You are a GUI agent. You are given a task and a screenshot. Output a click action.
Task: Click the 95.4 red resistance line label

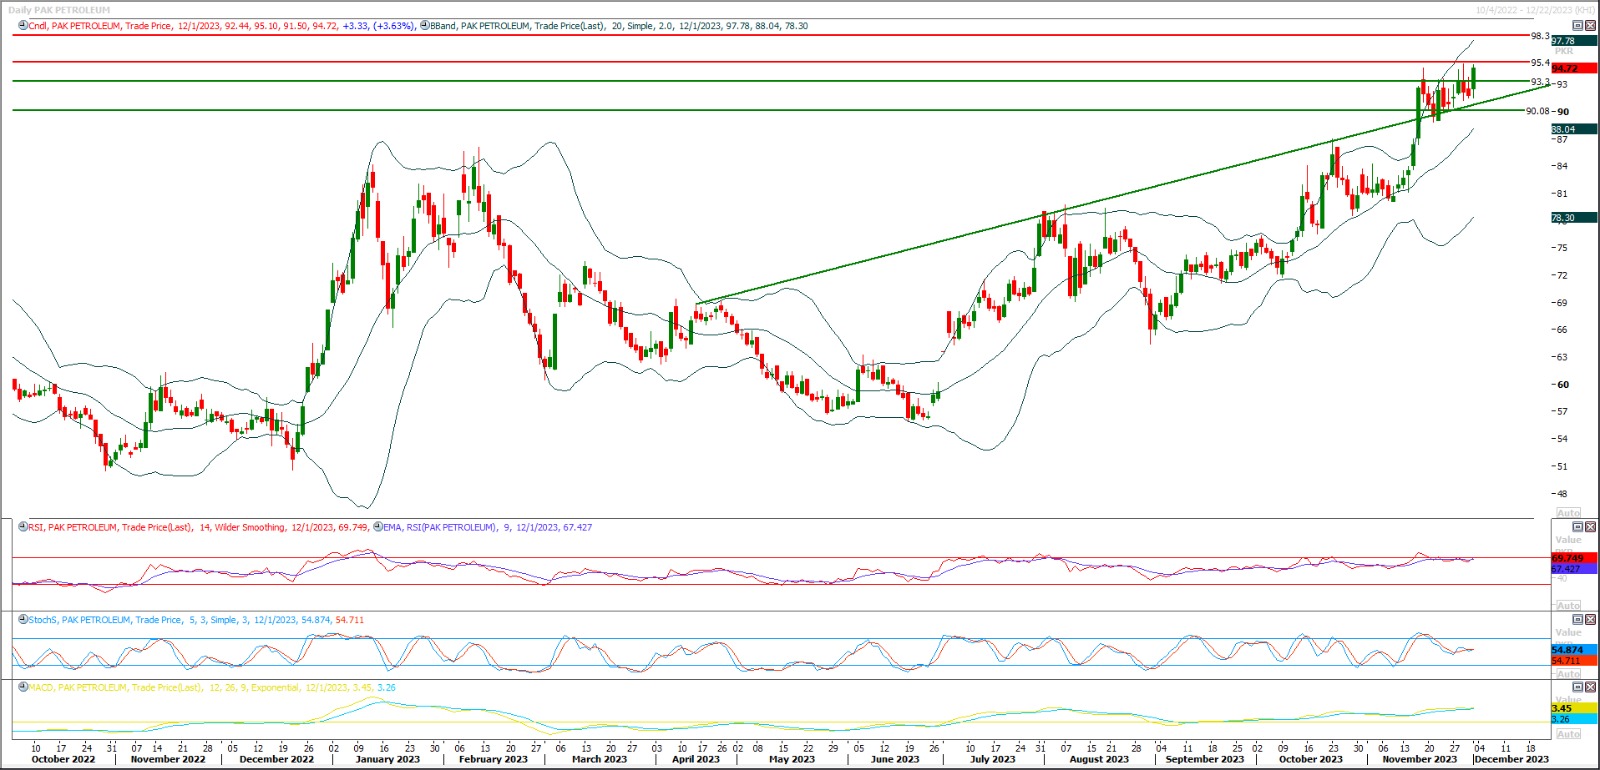click(1540, 63)
